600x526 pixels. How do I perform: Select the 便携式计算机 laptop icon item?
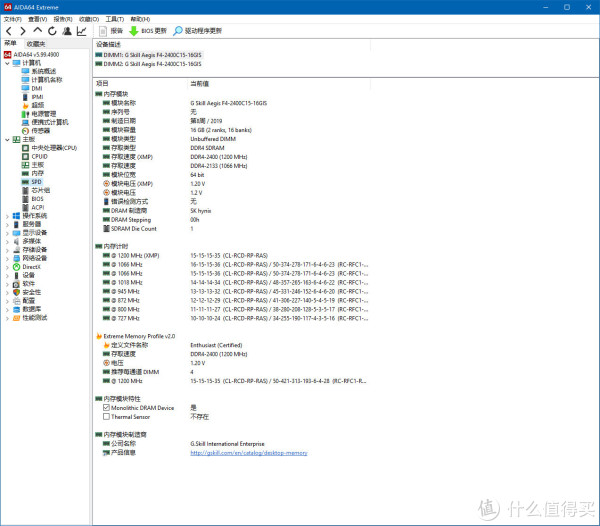tap(45, 122)
